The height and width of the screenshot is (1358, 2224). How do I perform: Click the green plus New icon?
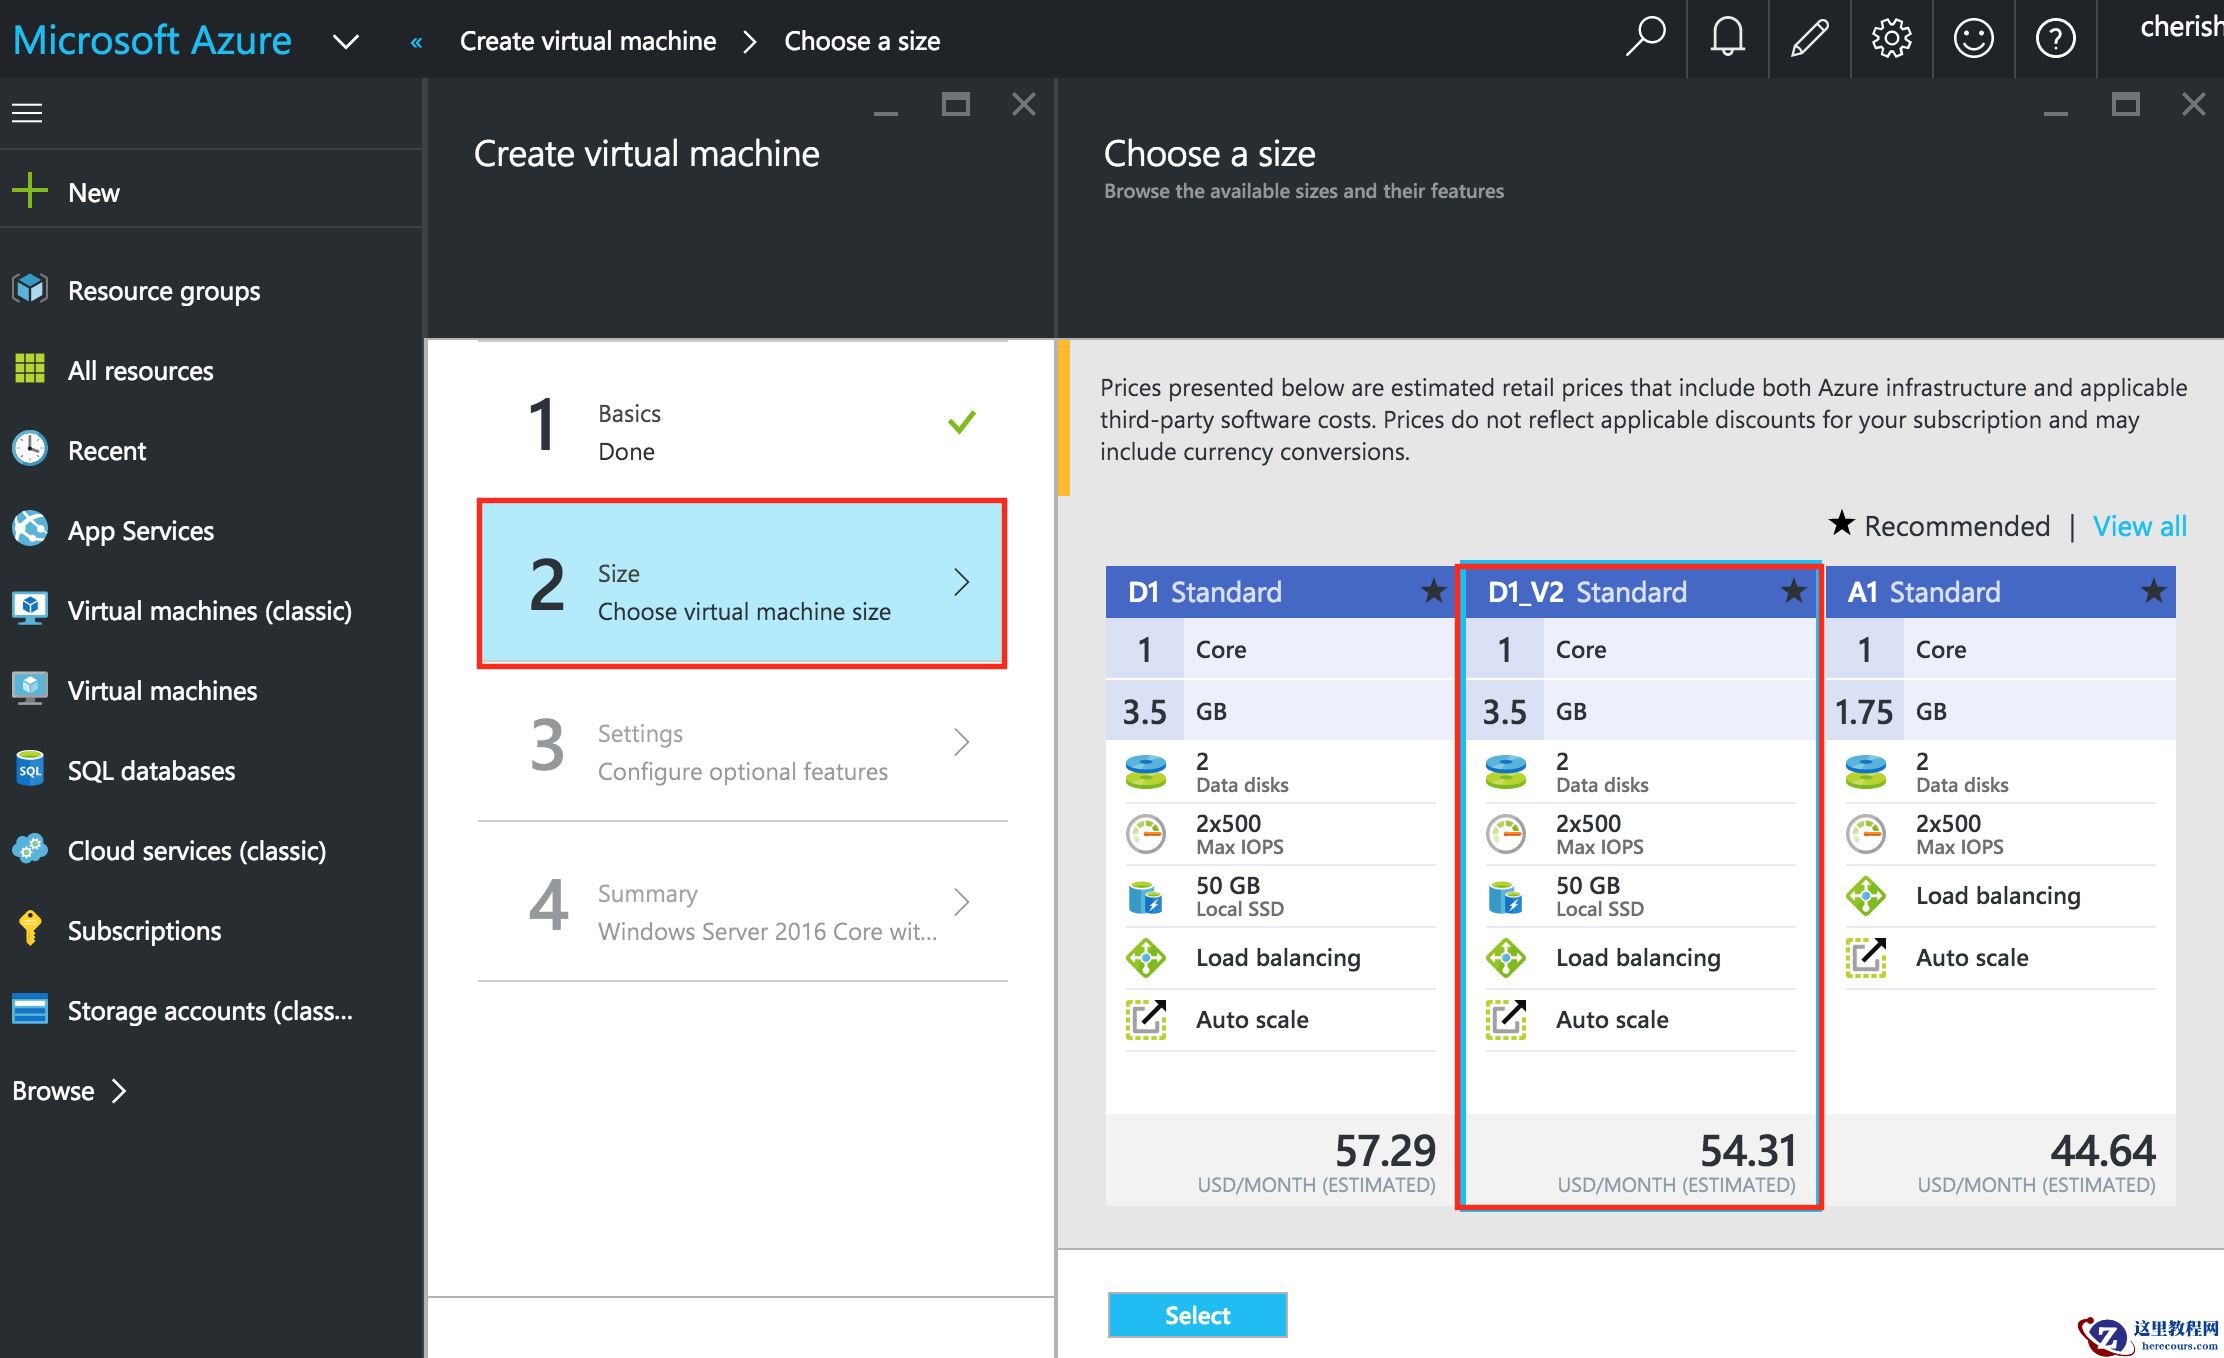[30, 191]
